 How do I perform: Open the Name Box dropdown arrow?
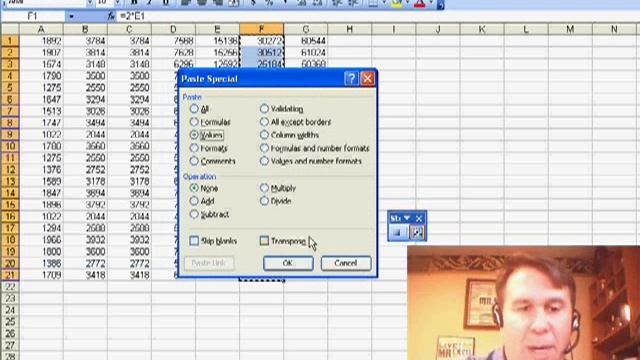(71, 16)
